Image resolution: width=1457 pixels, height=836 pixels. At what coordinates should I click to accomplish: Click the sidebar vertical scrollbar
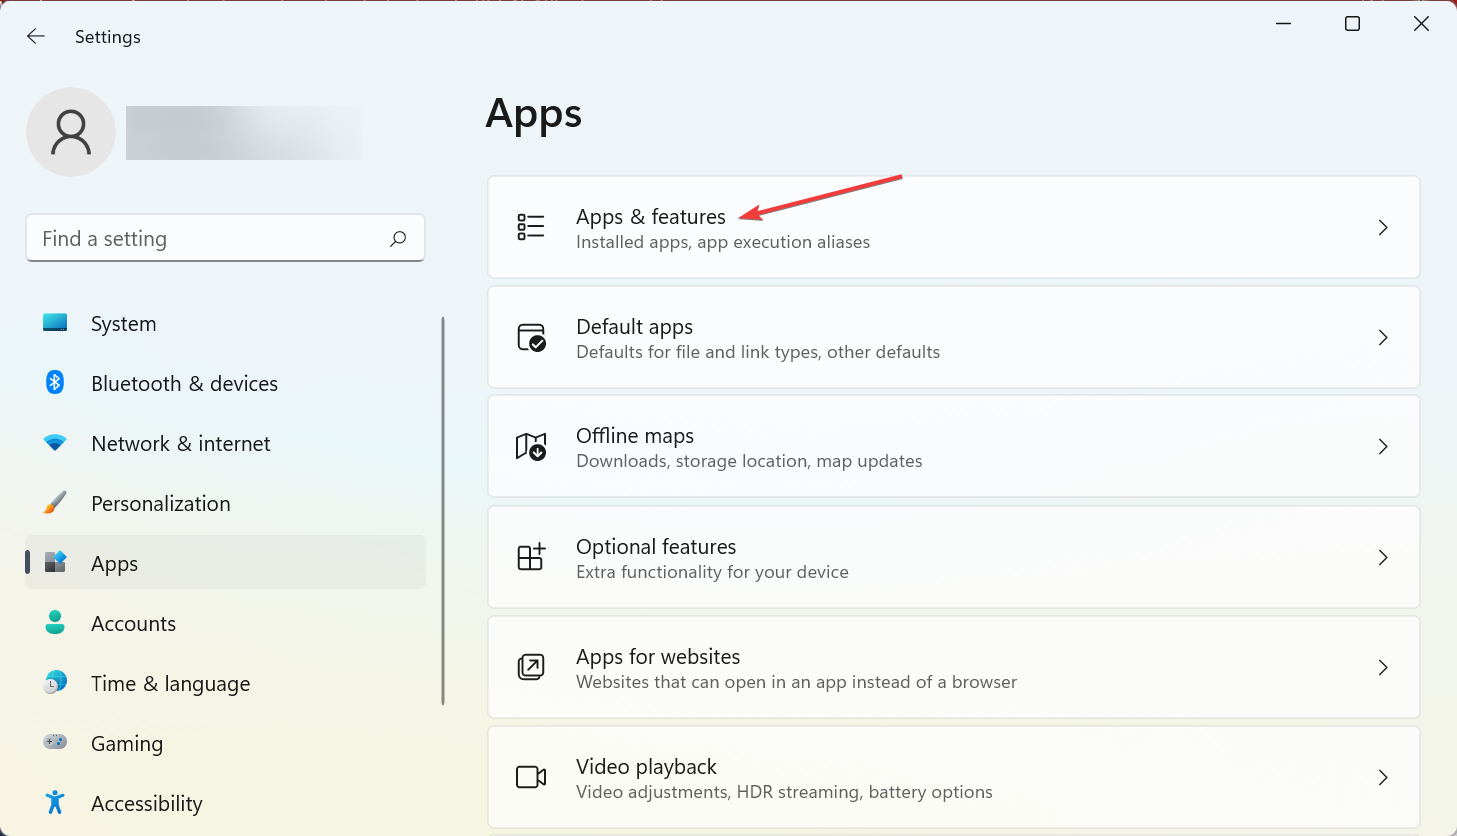point(443,510)
